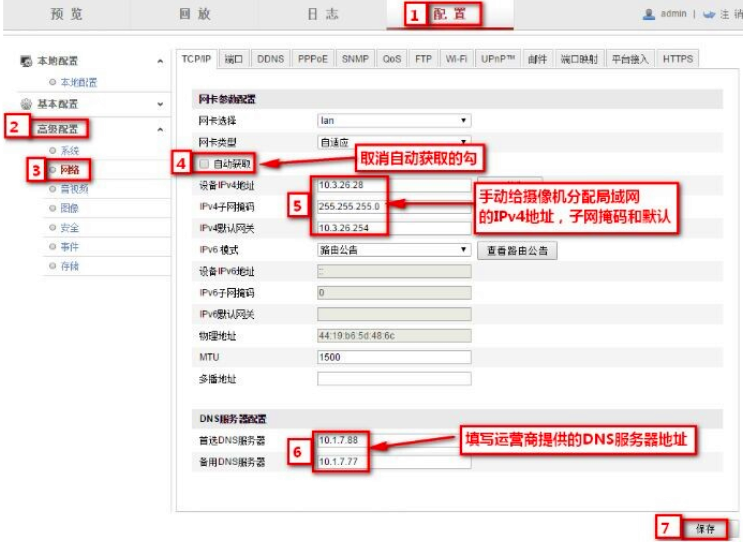Image resolution: width=743 pixels, height=542 pixels.
Task: Collapse the 本地配置 section chevron
Action: pos(160,61)
